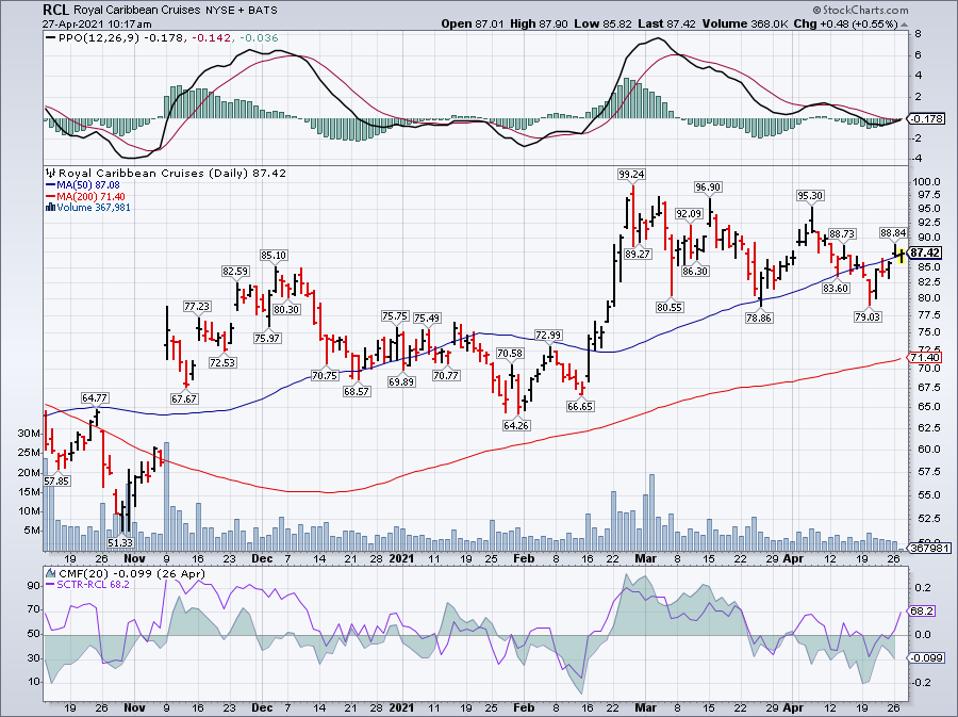Click the Chg +0.48 (+0.55%) value

(x=846, y=24)
